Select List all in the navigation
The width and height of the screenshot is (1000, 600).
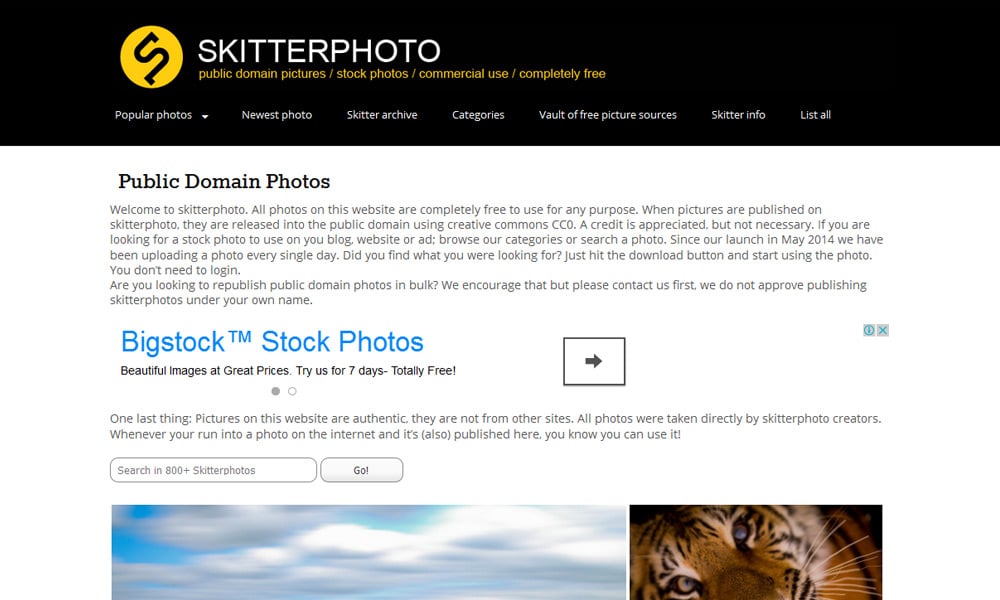click(x=816, y=115)
